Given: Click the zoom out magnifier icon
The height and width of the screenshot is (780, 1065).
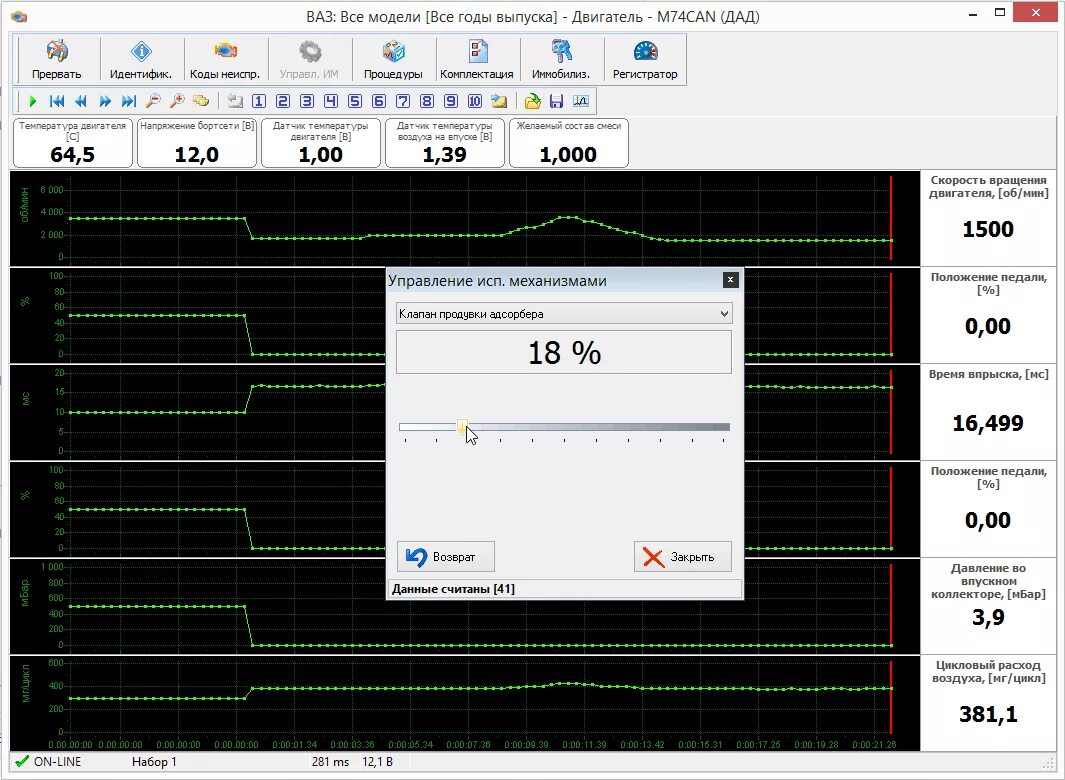Looking at the screenshot, I should click(x=153, y=101).
